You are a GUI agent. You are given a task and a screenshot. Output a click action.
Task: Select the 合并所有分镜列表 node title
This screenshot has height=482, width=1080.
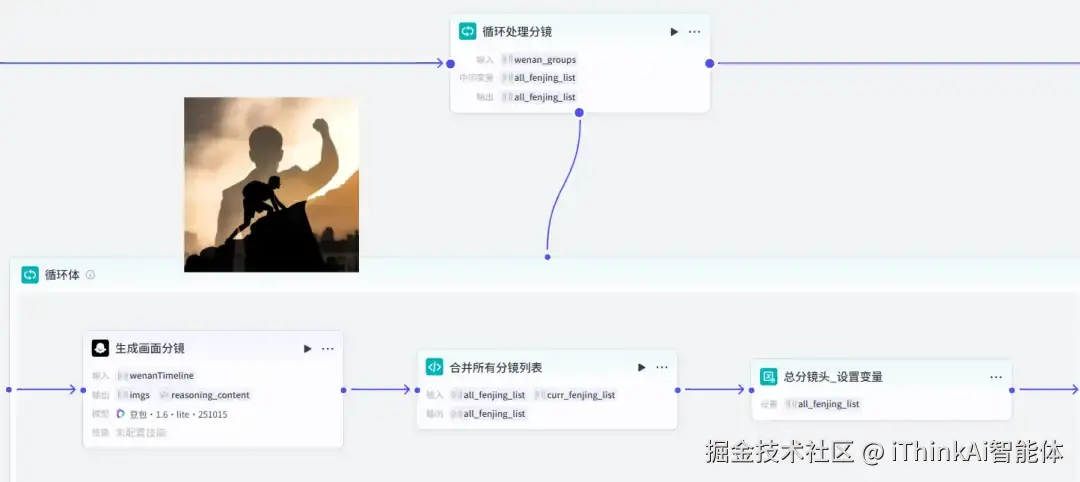point(496,367)
